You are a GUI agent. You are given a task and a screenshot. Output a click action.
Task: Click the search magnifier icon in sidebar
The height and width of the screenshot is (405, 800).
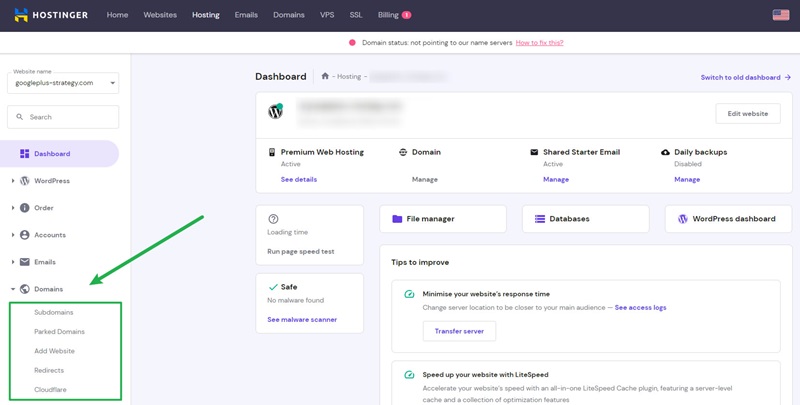tap(19, 117)
